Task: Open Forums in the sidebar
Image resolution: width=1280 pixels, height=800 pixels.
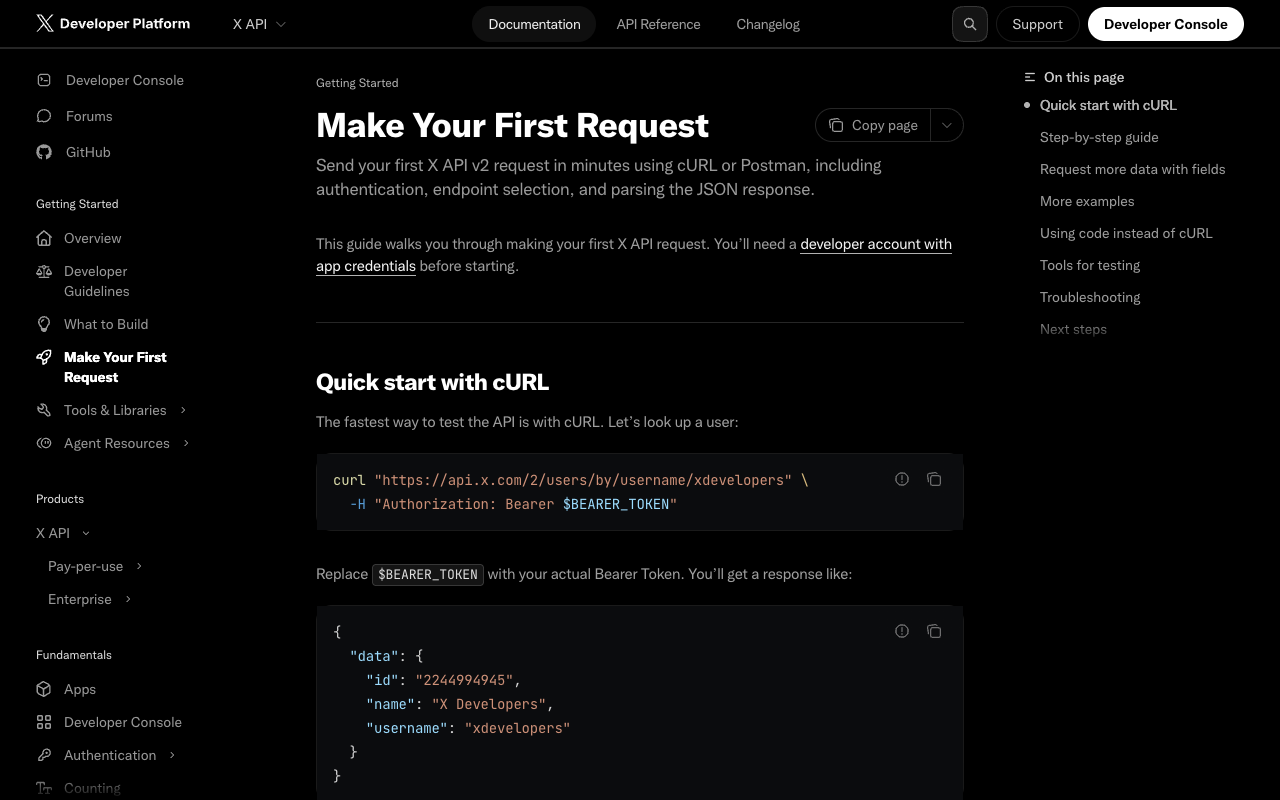Action: [89, 116]
